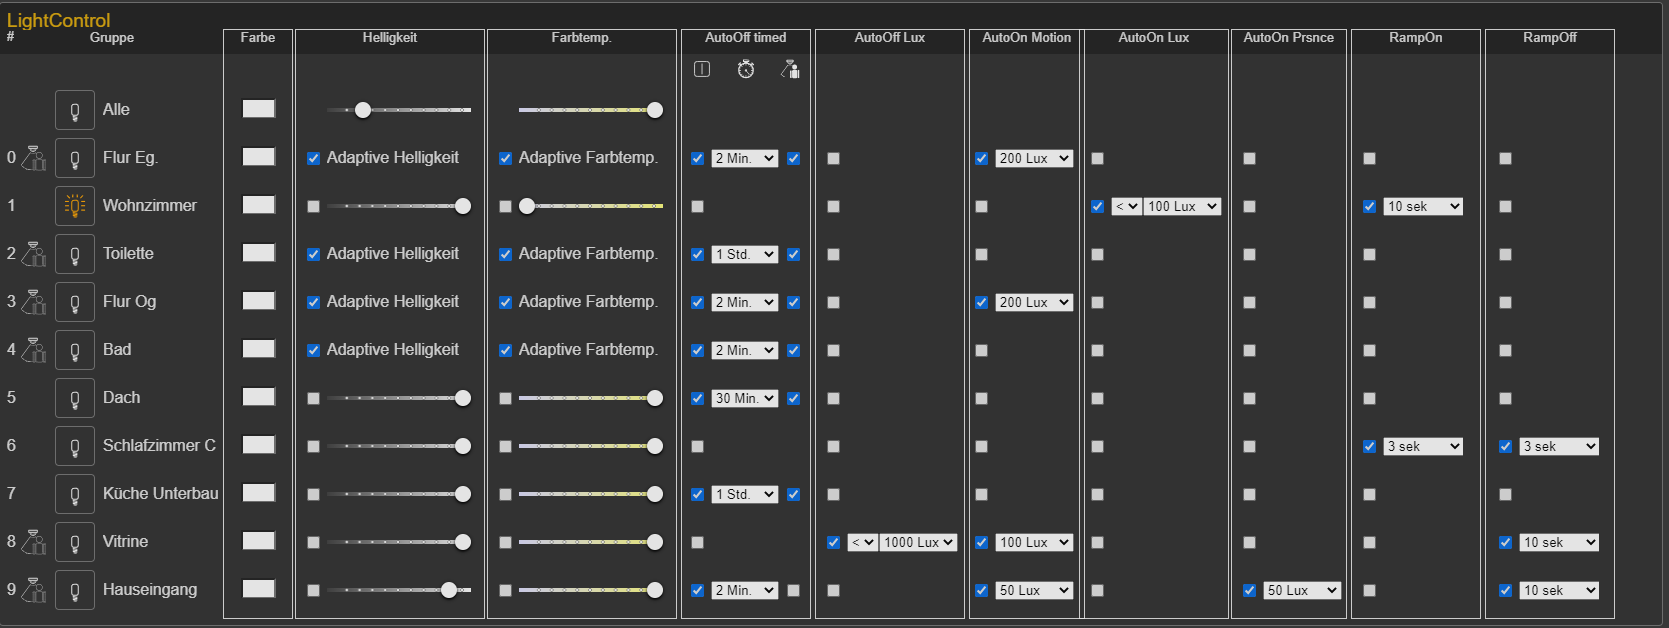
Task: Click the AutoOn Motion column header
Action: pos(1026,38)
